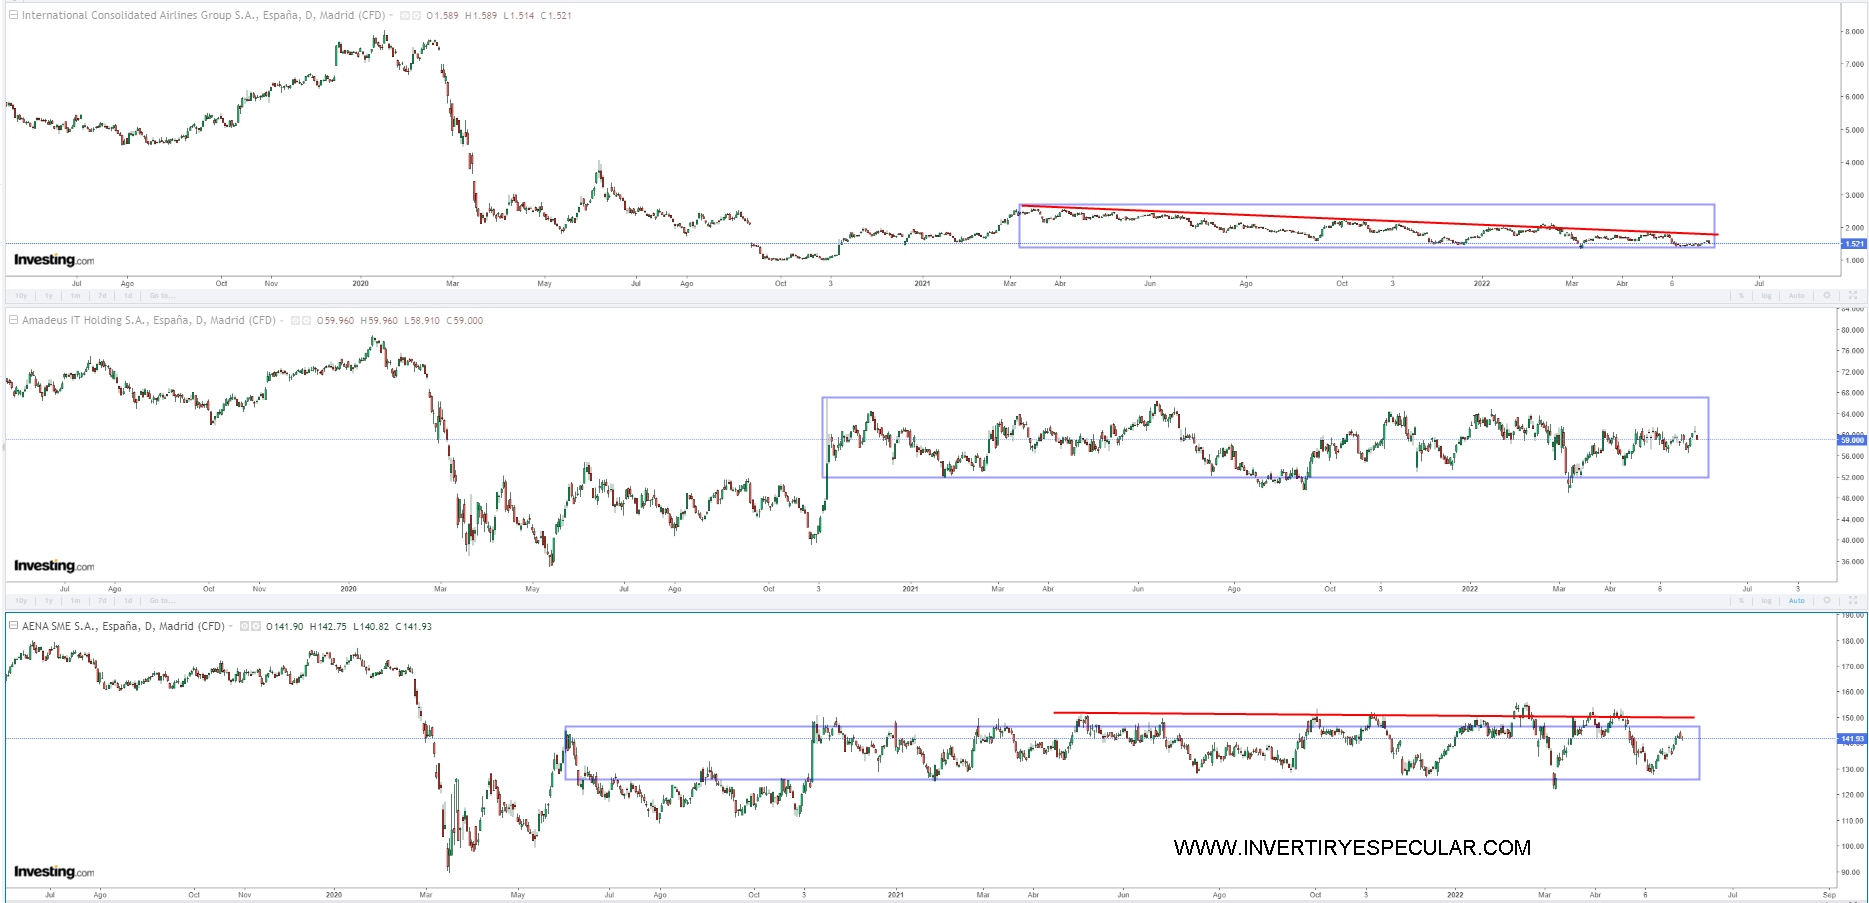Image resolution: width=1869 pixels, height=903 pixels.
Task: Open format gear beside Amadeus title
Action: click(307, 321)
